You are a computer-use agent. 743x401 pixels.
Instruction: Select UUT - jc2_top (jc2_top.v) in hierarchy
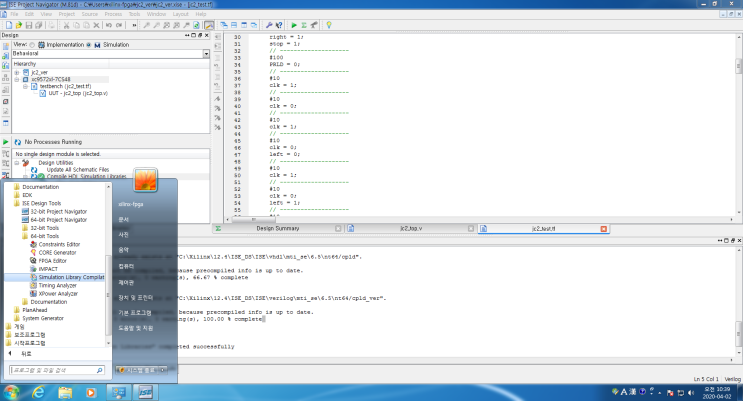coord(78,93)
